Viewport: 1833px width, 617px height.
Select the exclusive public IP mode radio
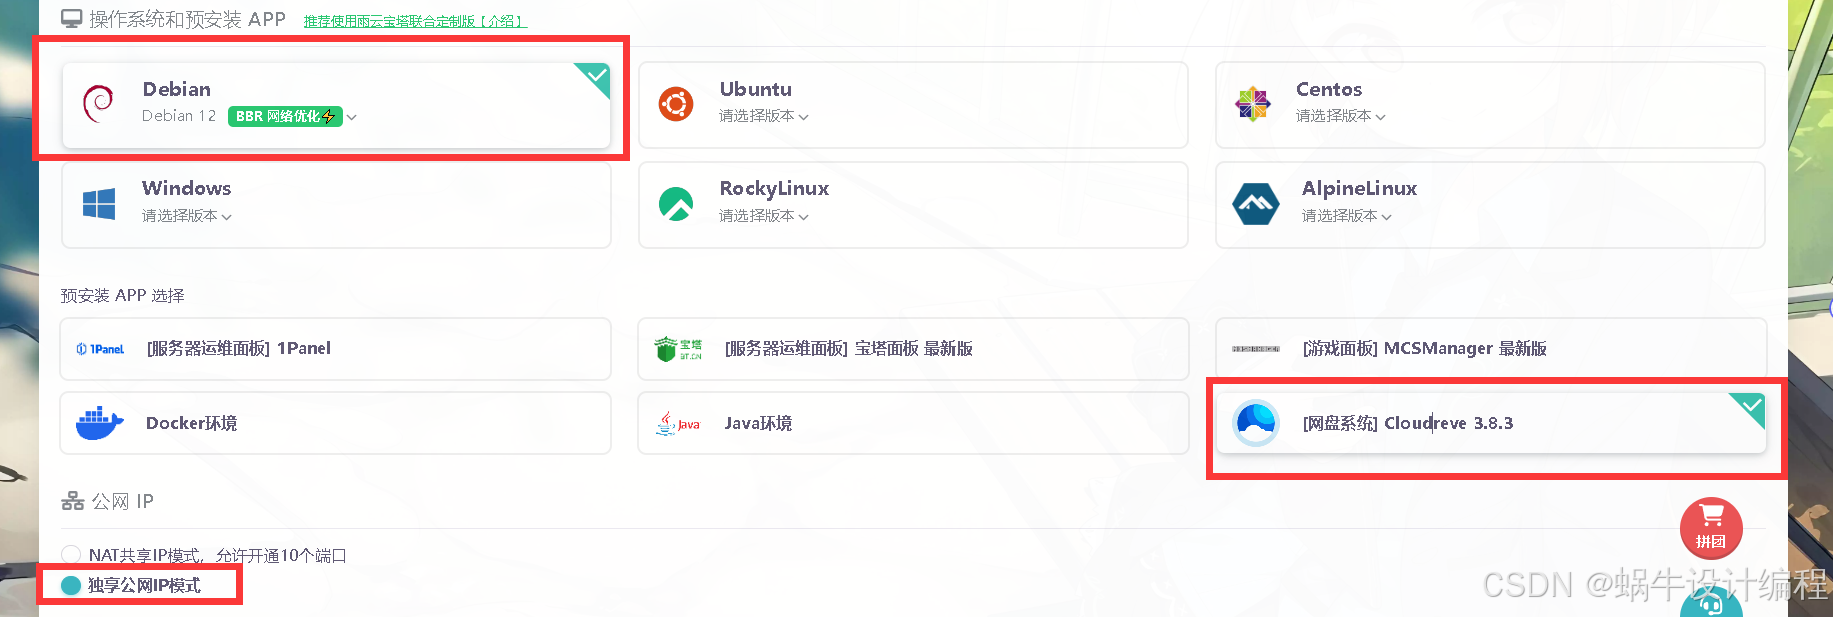(71, 585)
